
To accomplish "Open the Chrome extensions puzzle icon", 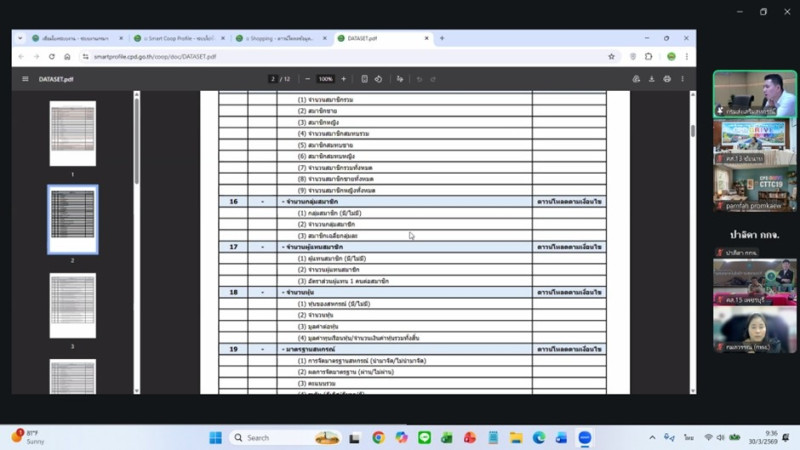I will [x=648, y=57].
